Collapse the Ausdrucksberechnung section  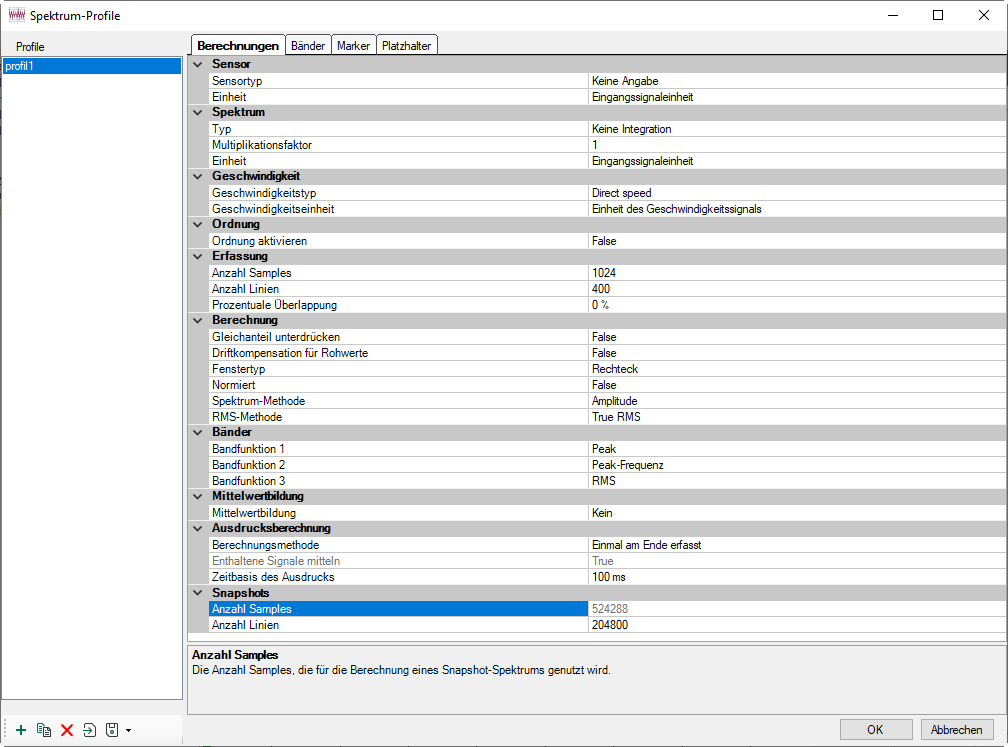click(198, 528)
